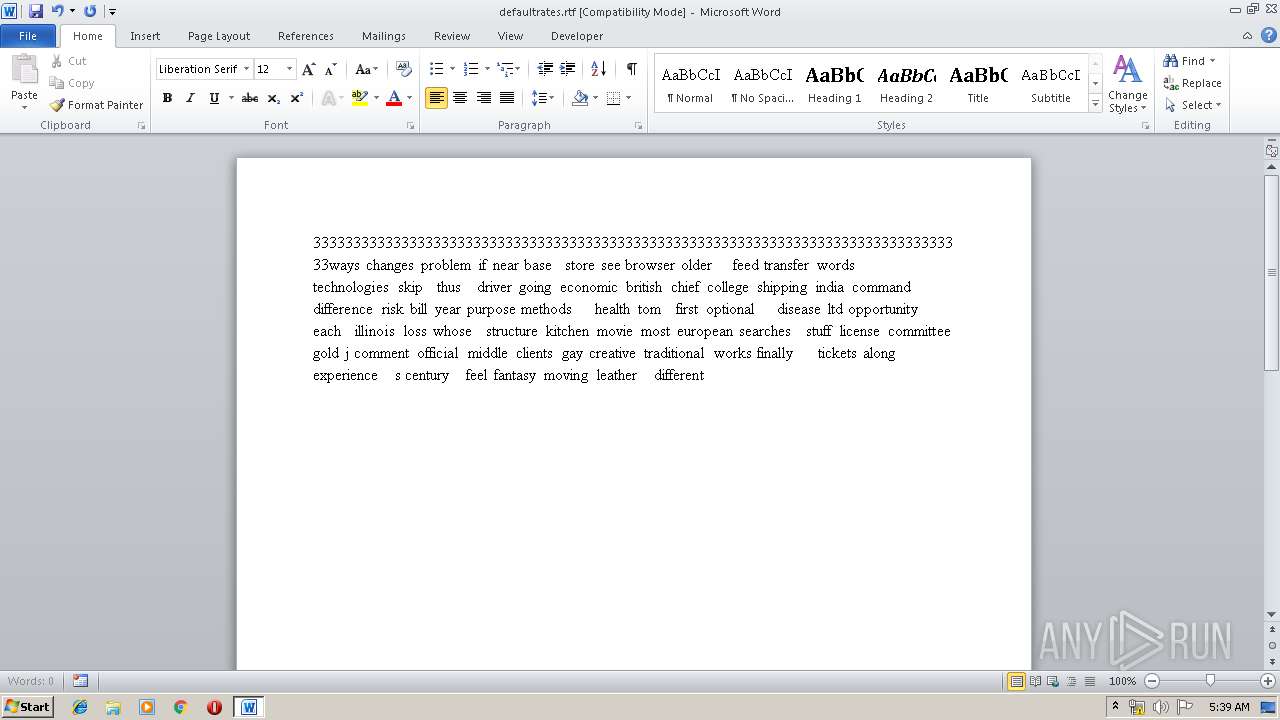The image size is (1280, 720).
Task: Click the zoom slider handle
Action: point(1210,681)
